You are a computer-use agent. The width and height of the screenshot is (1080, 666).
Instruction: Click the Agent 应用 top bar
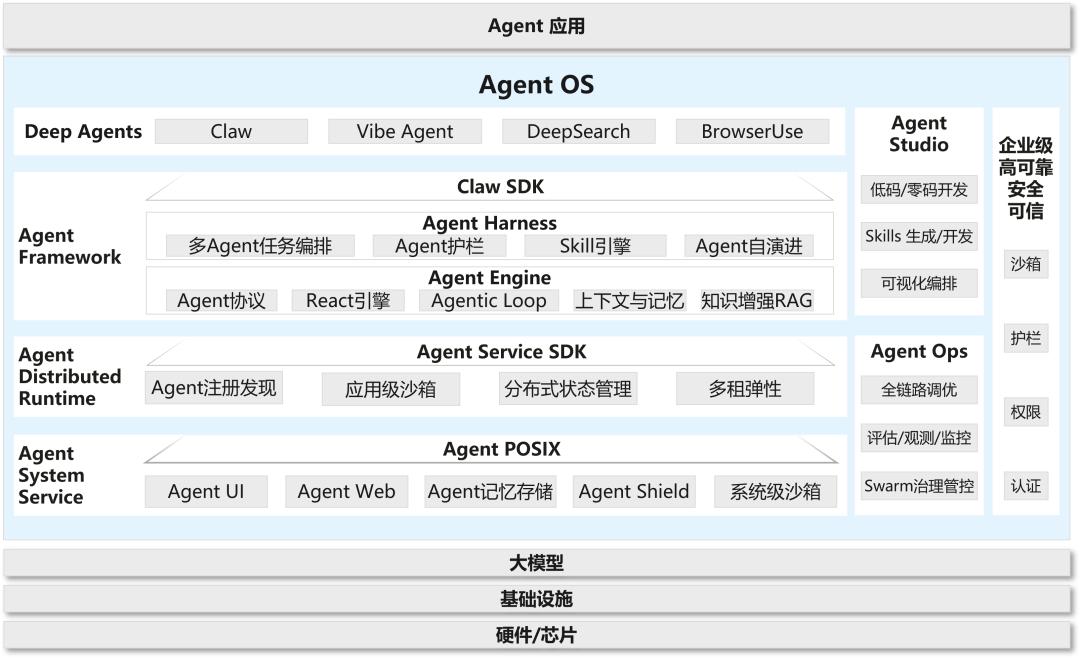(537, 26)
